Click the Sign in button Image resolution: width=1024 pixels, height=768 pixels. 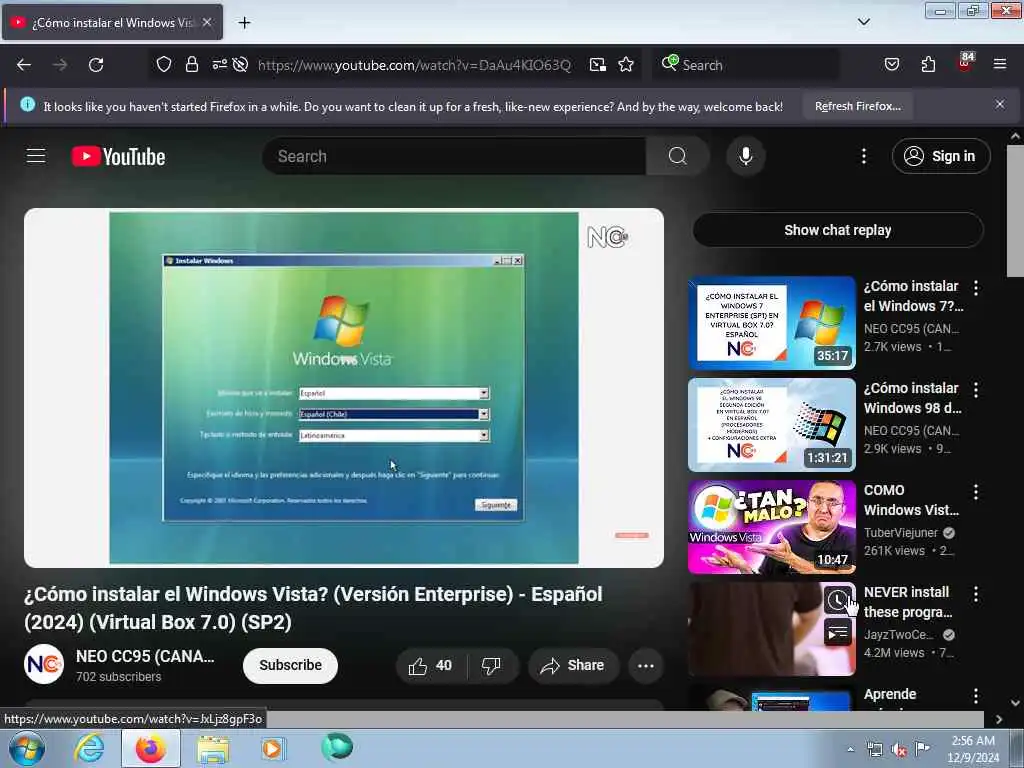point(941,156)
